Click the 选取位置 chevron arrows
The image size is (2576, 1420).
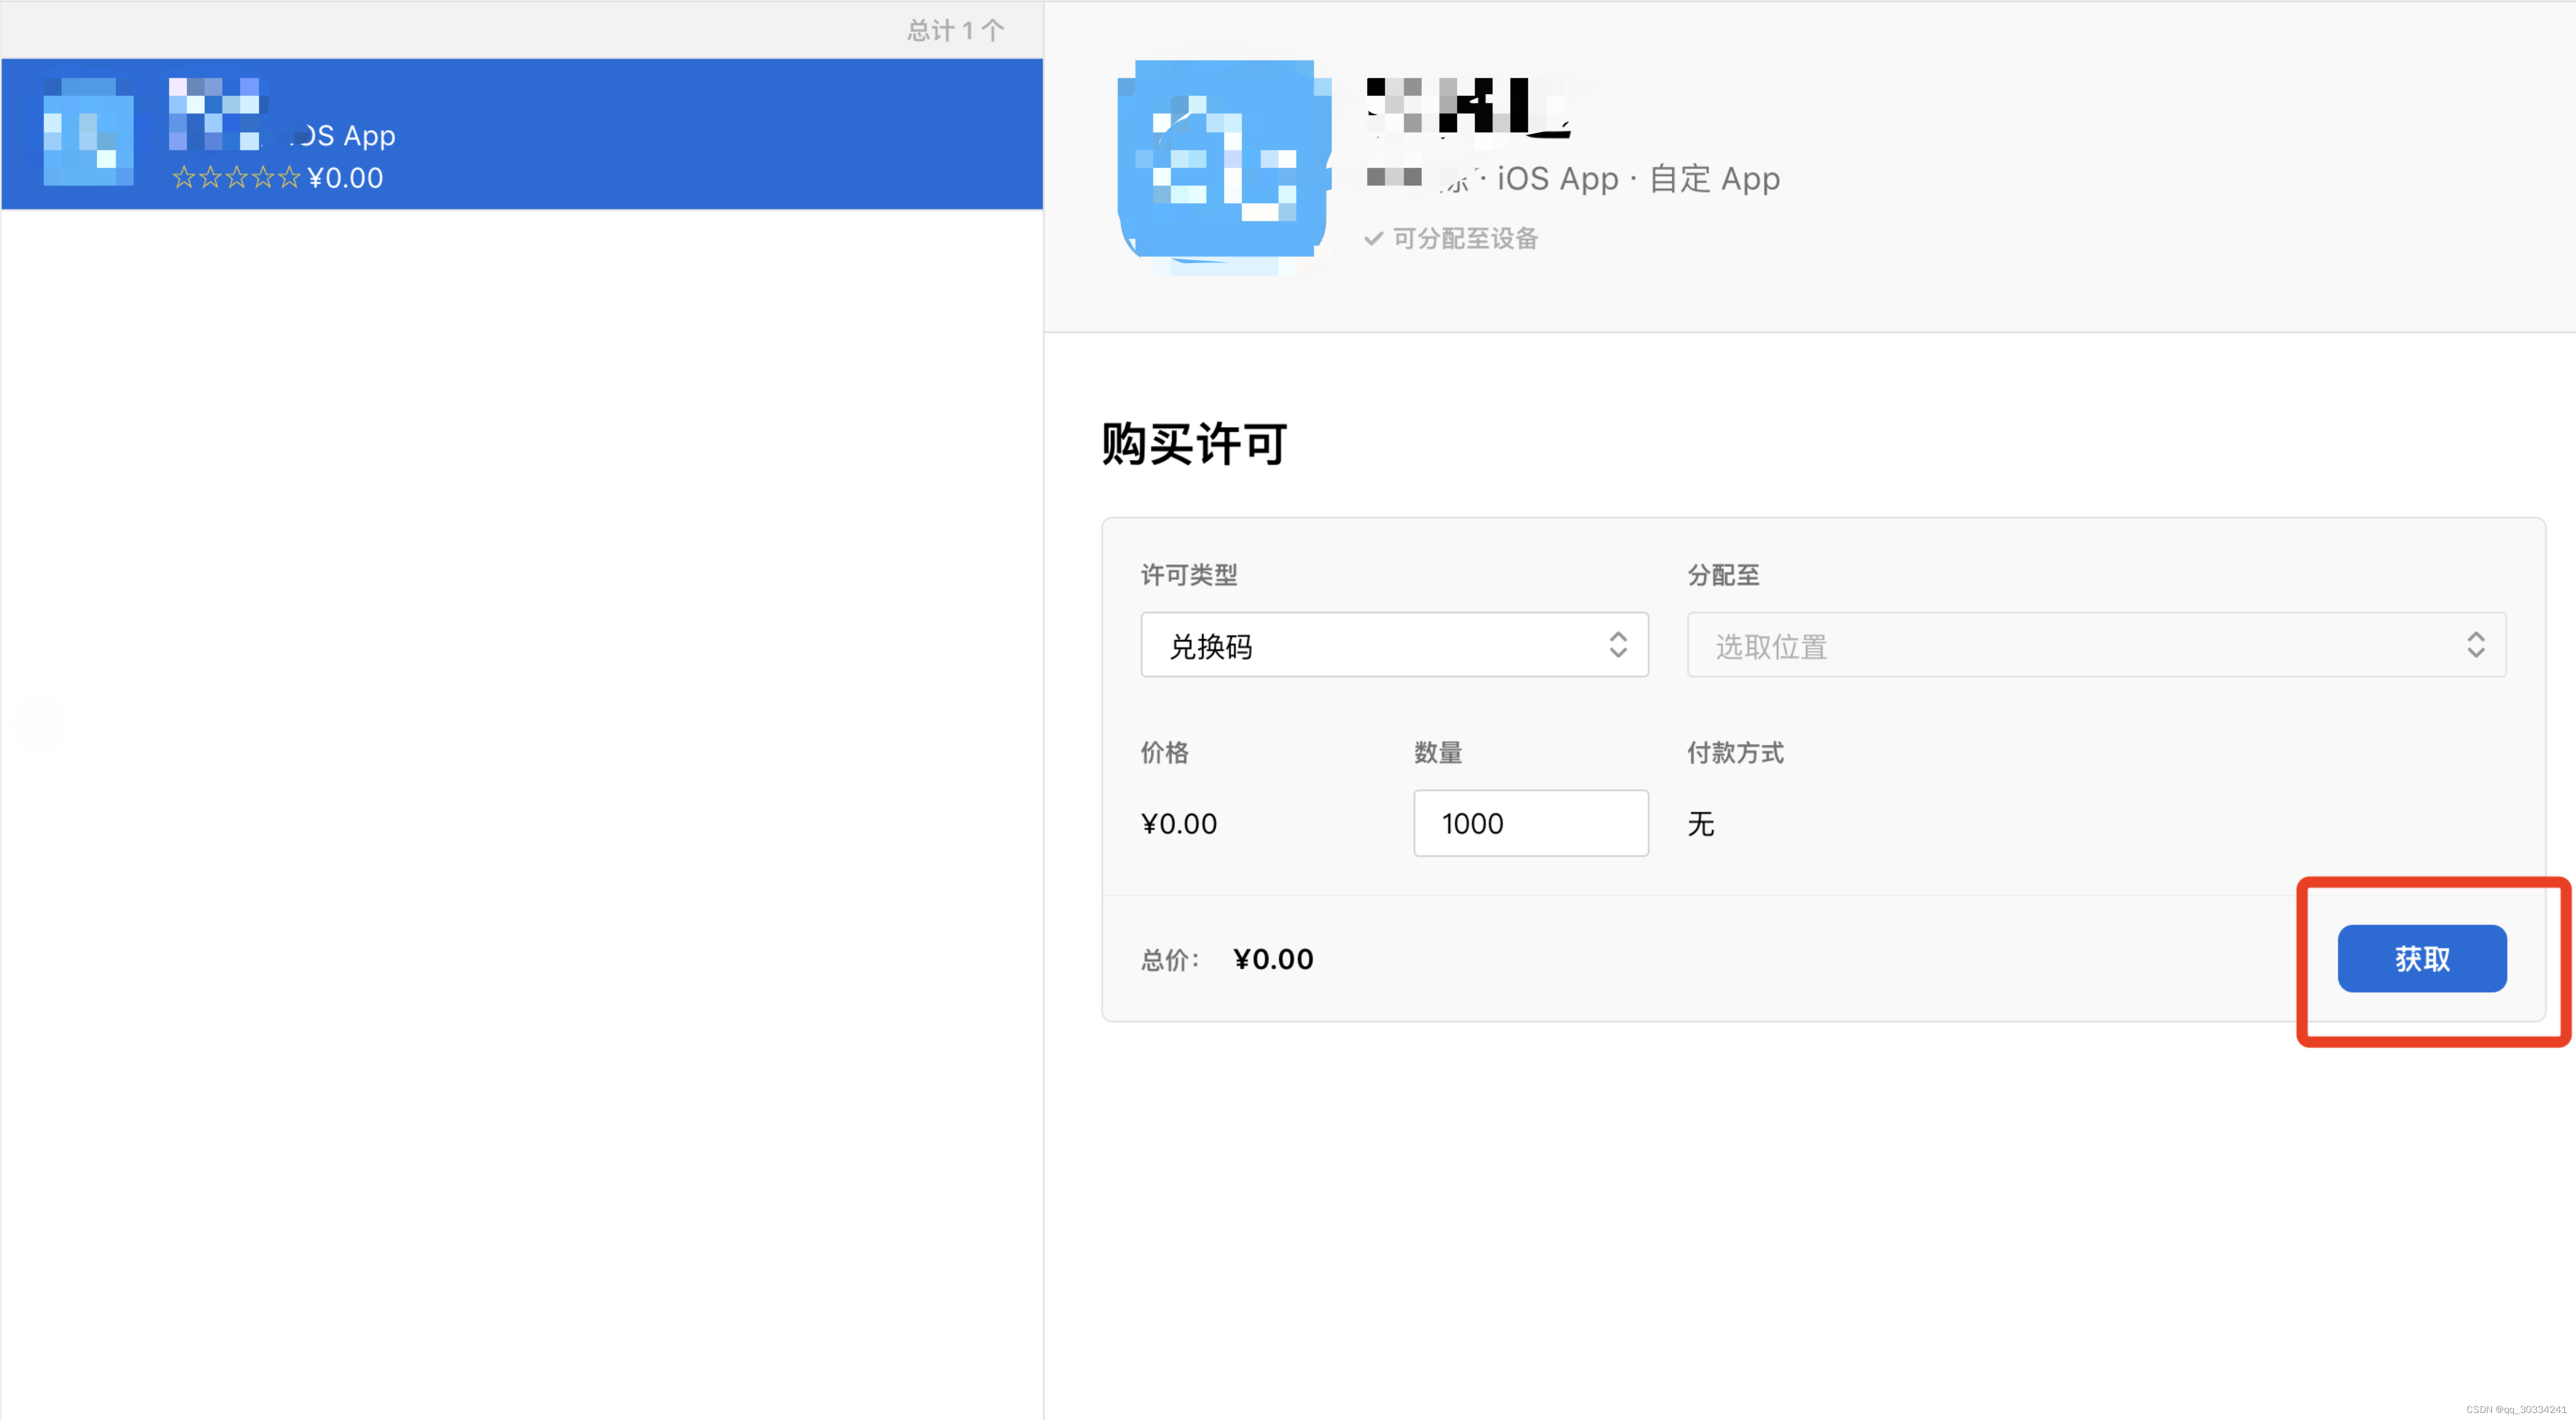2475,645
